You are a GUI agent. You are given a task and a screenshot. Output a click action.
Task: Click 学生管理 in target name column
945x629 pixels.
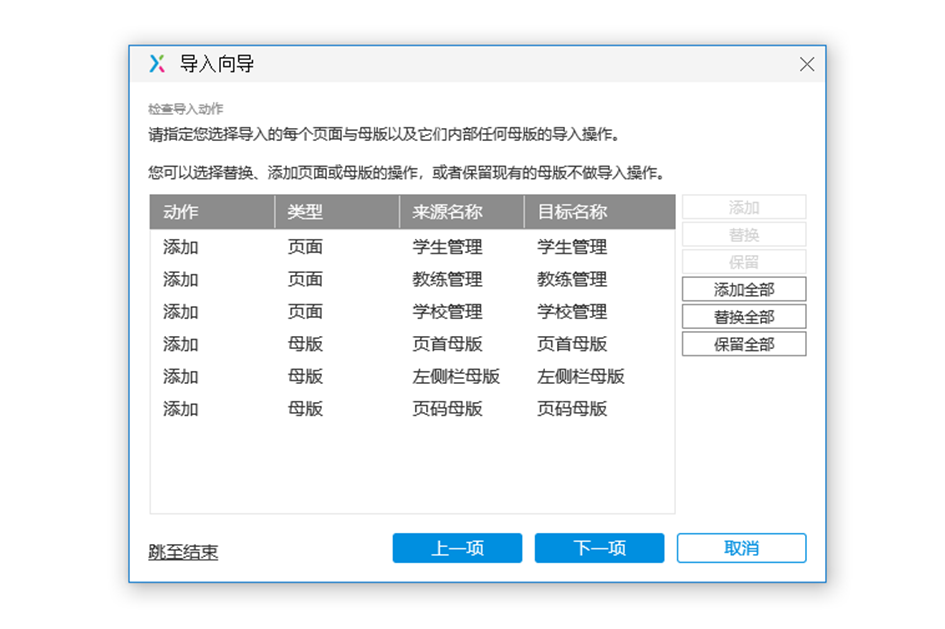pos(572,246)
